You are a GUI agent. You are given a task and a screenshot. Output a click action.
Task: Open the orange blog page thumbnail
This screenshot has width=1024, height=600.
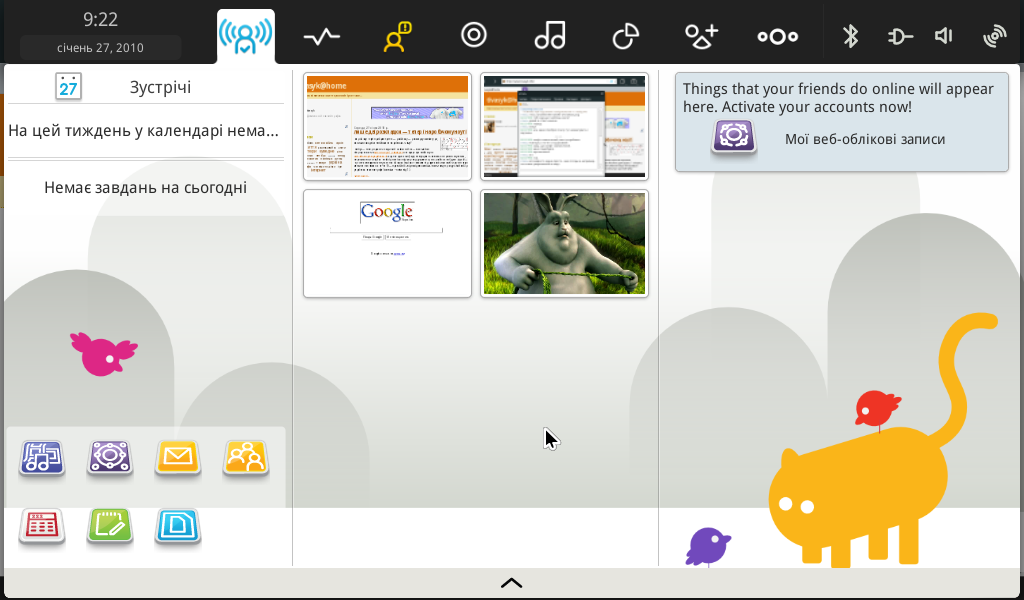[387, 127]
